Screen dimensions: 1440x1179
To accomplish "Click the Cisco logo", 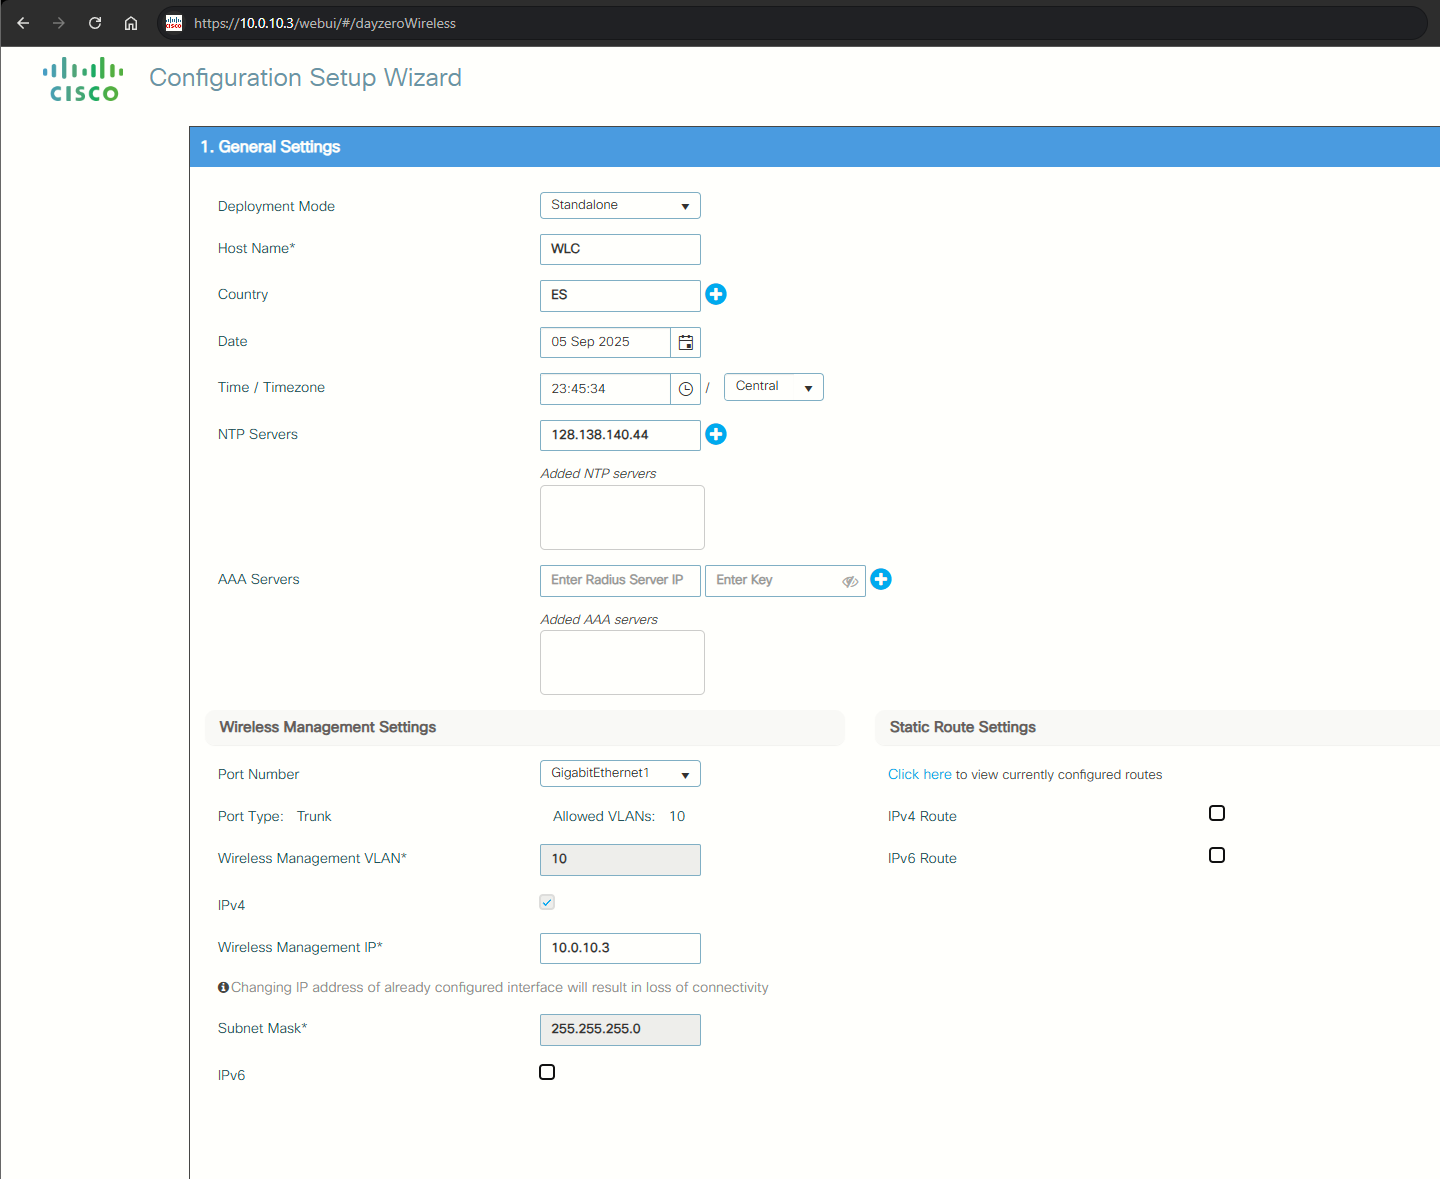I will click(83, 79).
